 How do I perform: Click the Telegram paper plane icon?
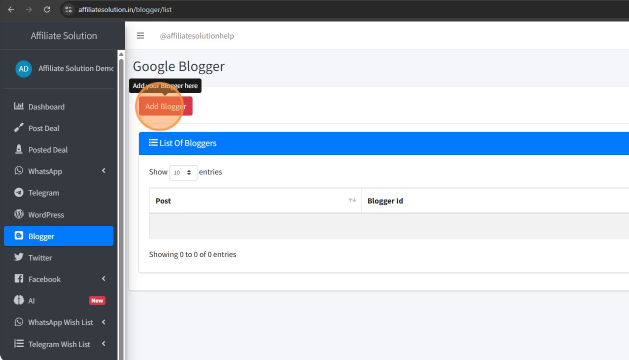[18, 192]
